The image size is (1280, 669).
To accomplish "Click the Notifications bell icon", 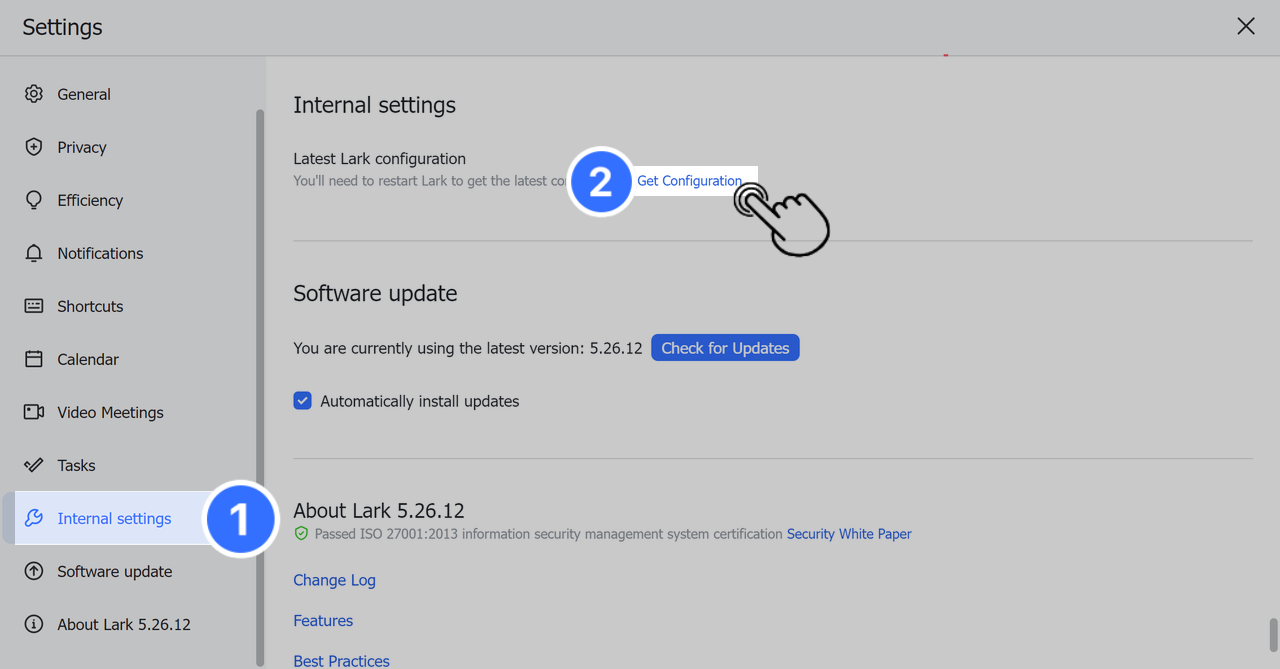I will click(x=34, y=253).
